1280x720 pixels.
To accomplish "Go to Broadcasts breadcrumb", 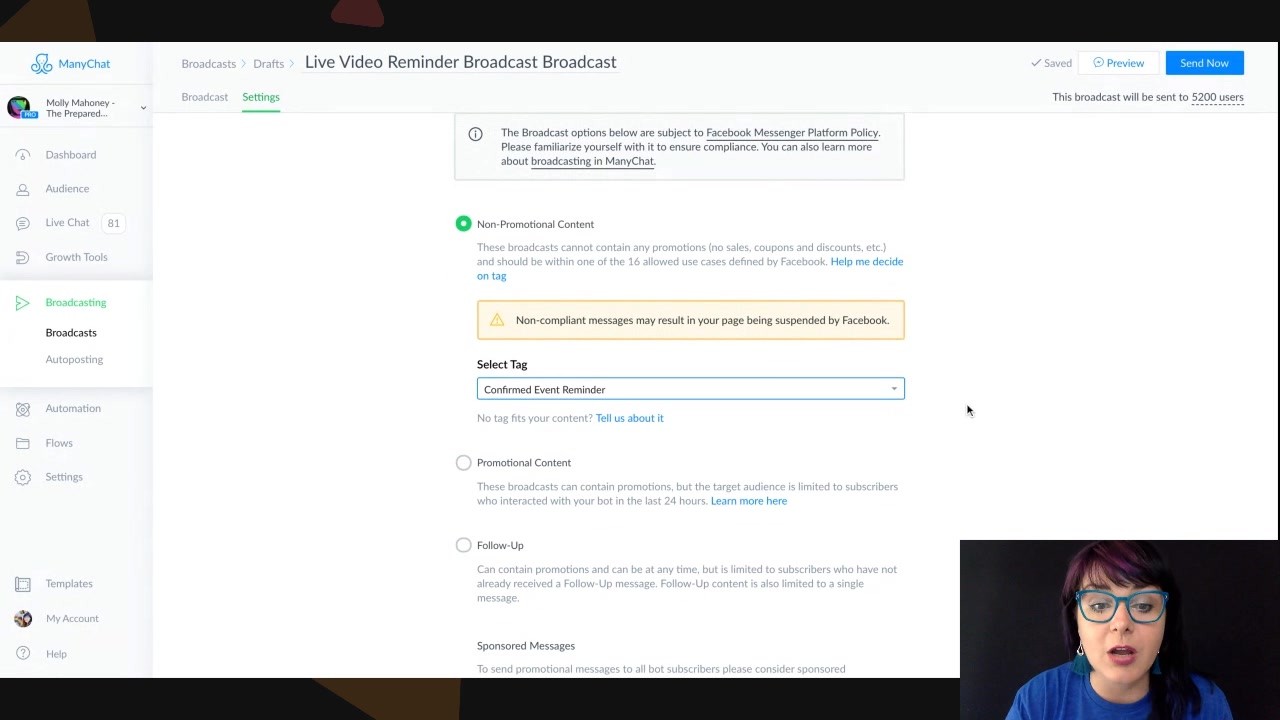I will pos(209,64).
